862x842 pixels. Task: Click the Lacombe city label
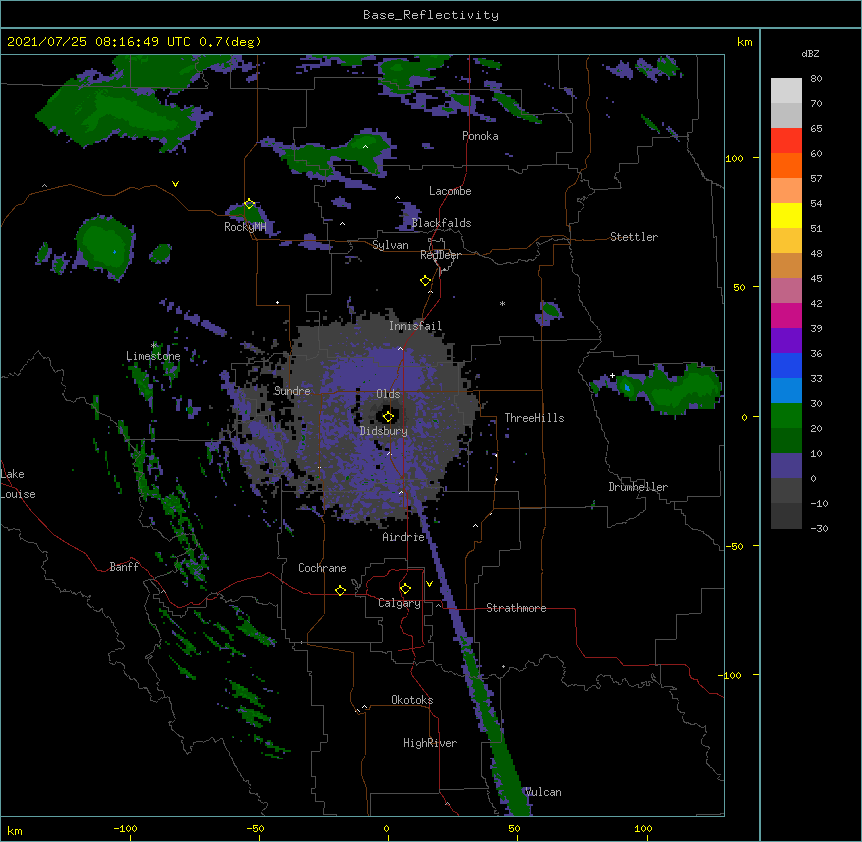(450, 191)
